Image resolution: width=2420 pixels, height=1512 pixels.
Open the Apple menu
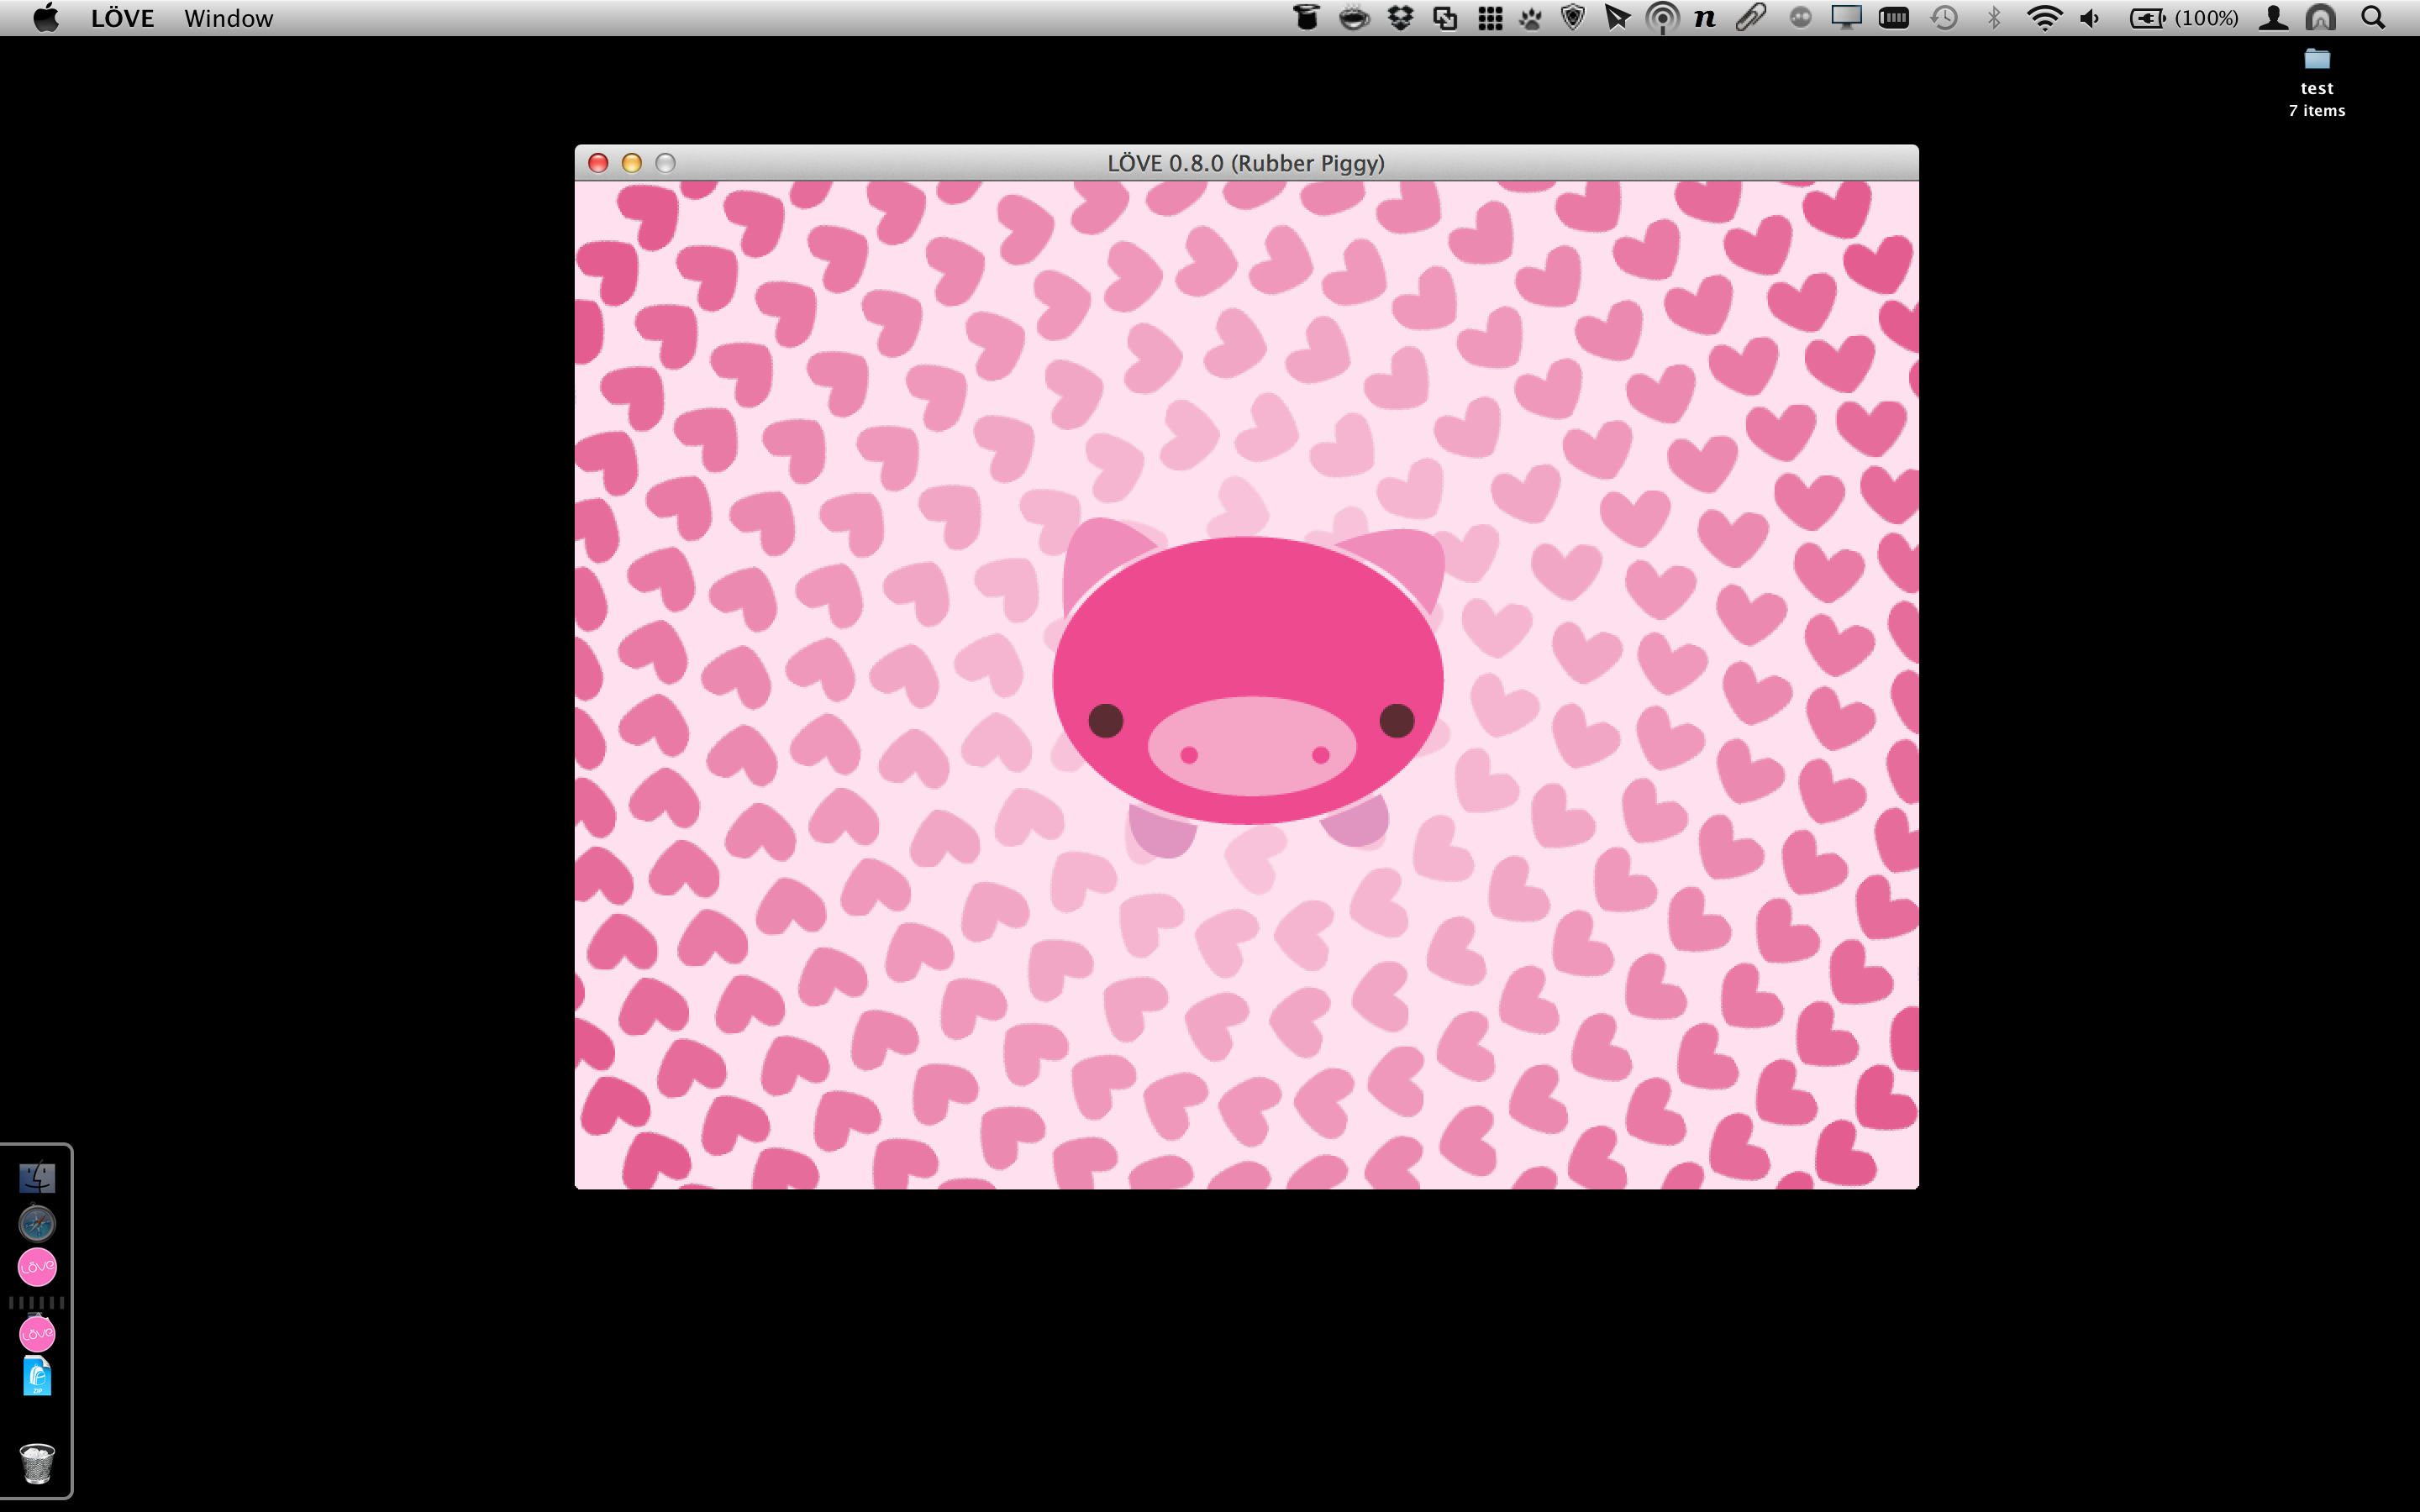[x=46, y=18]
